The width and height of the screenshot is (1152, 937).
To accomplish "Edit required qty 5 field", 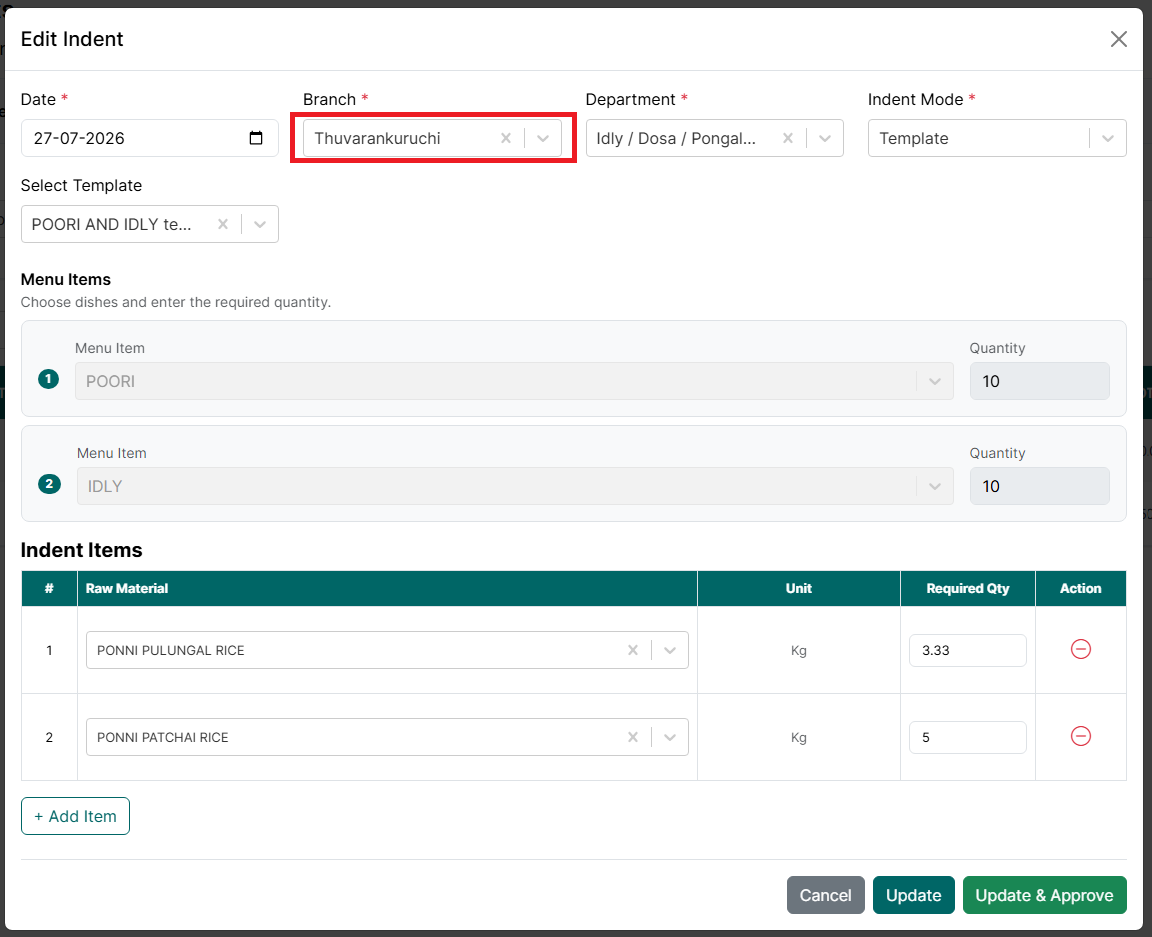I will pos(968,737).
